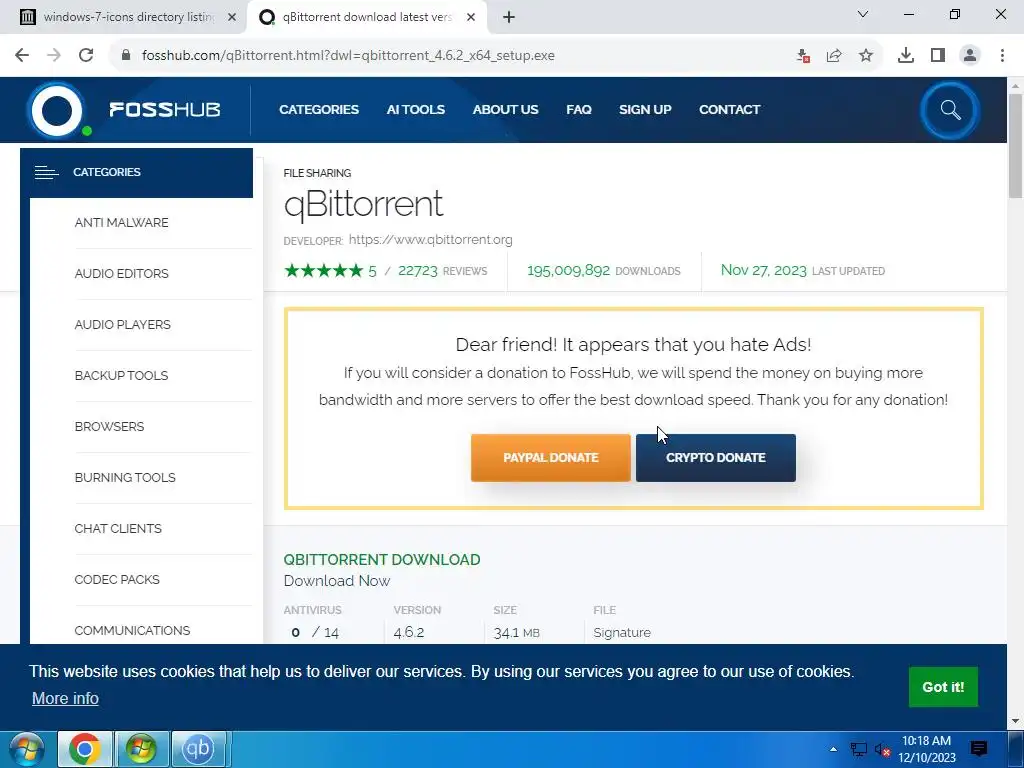Click the blocked download icon in address bar
Screen dimensions: 1024x768
(x=803, y=56)
